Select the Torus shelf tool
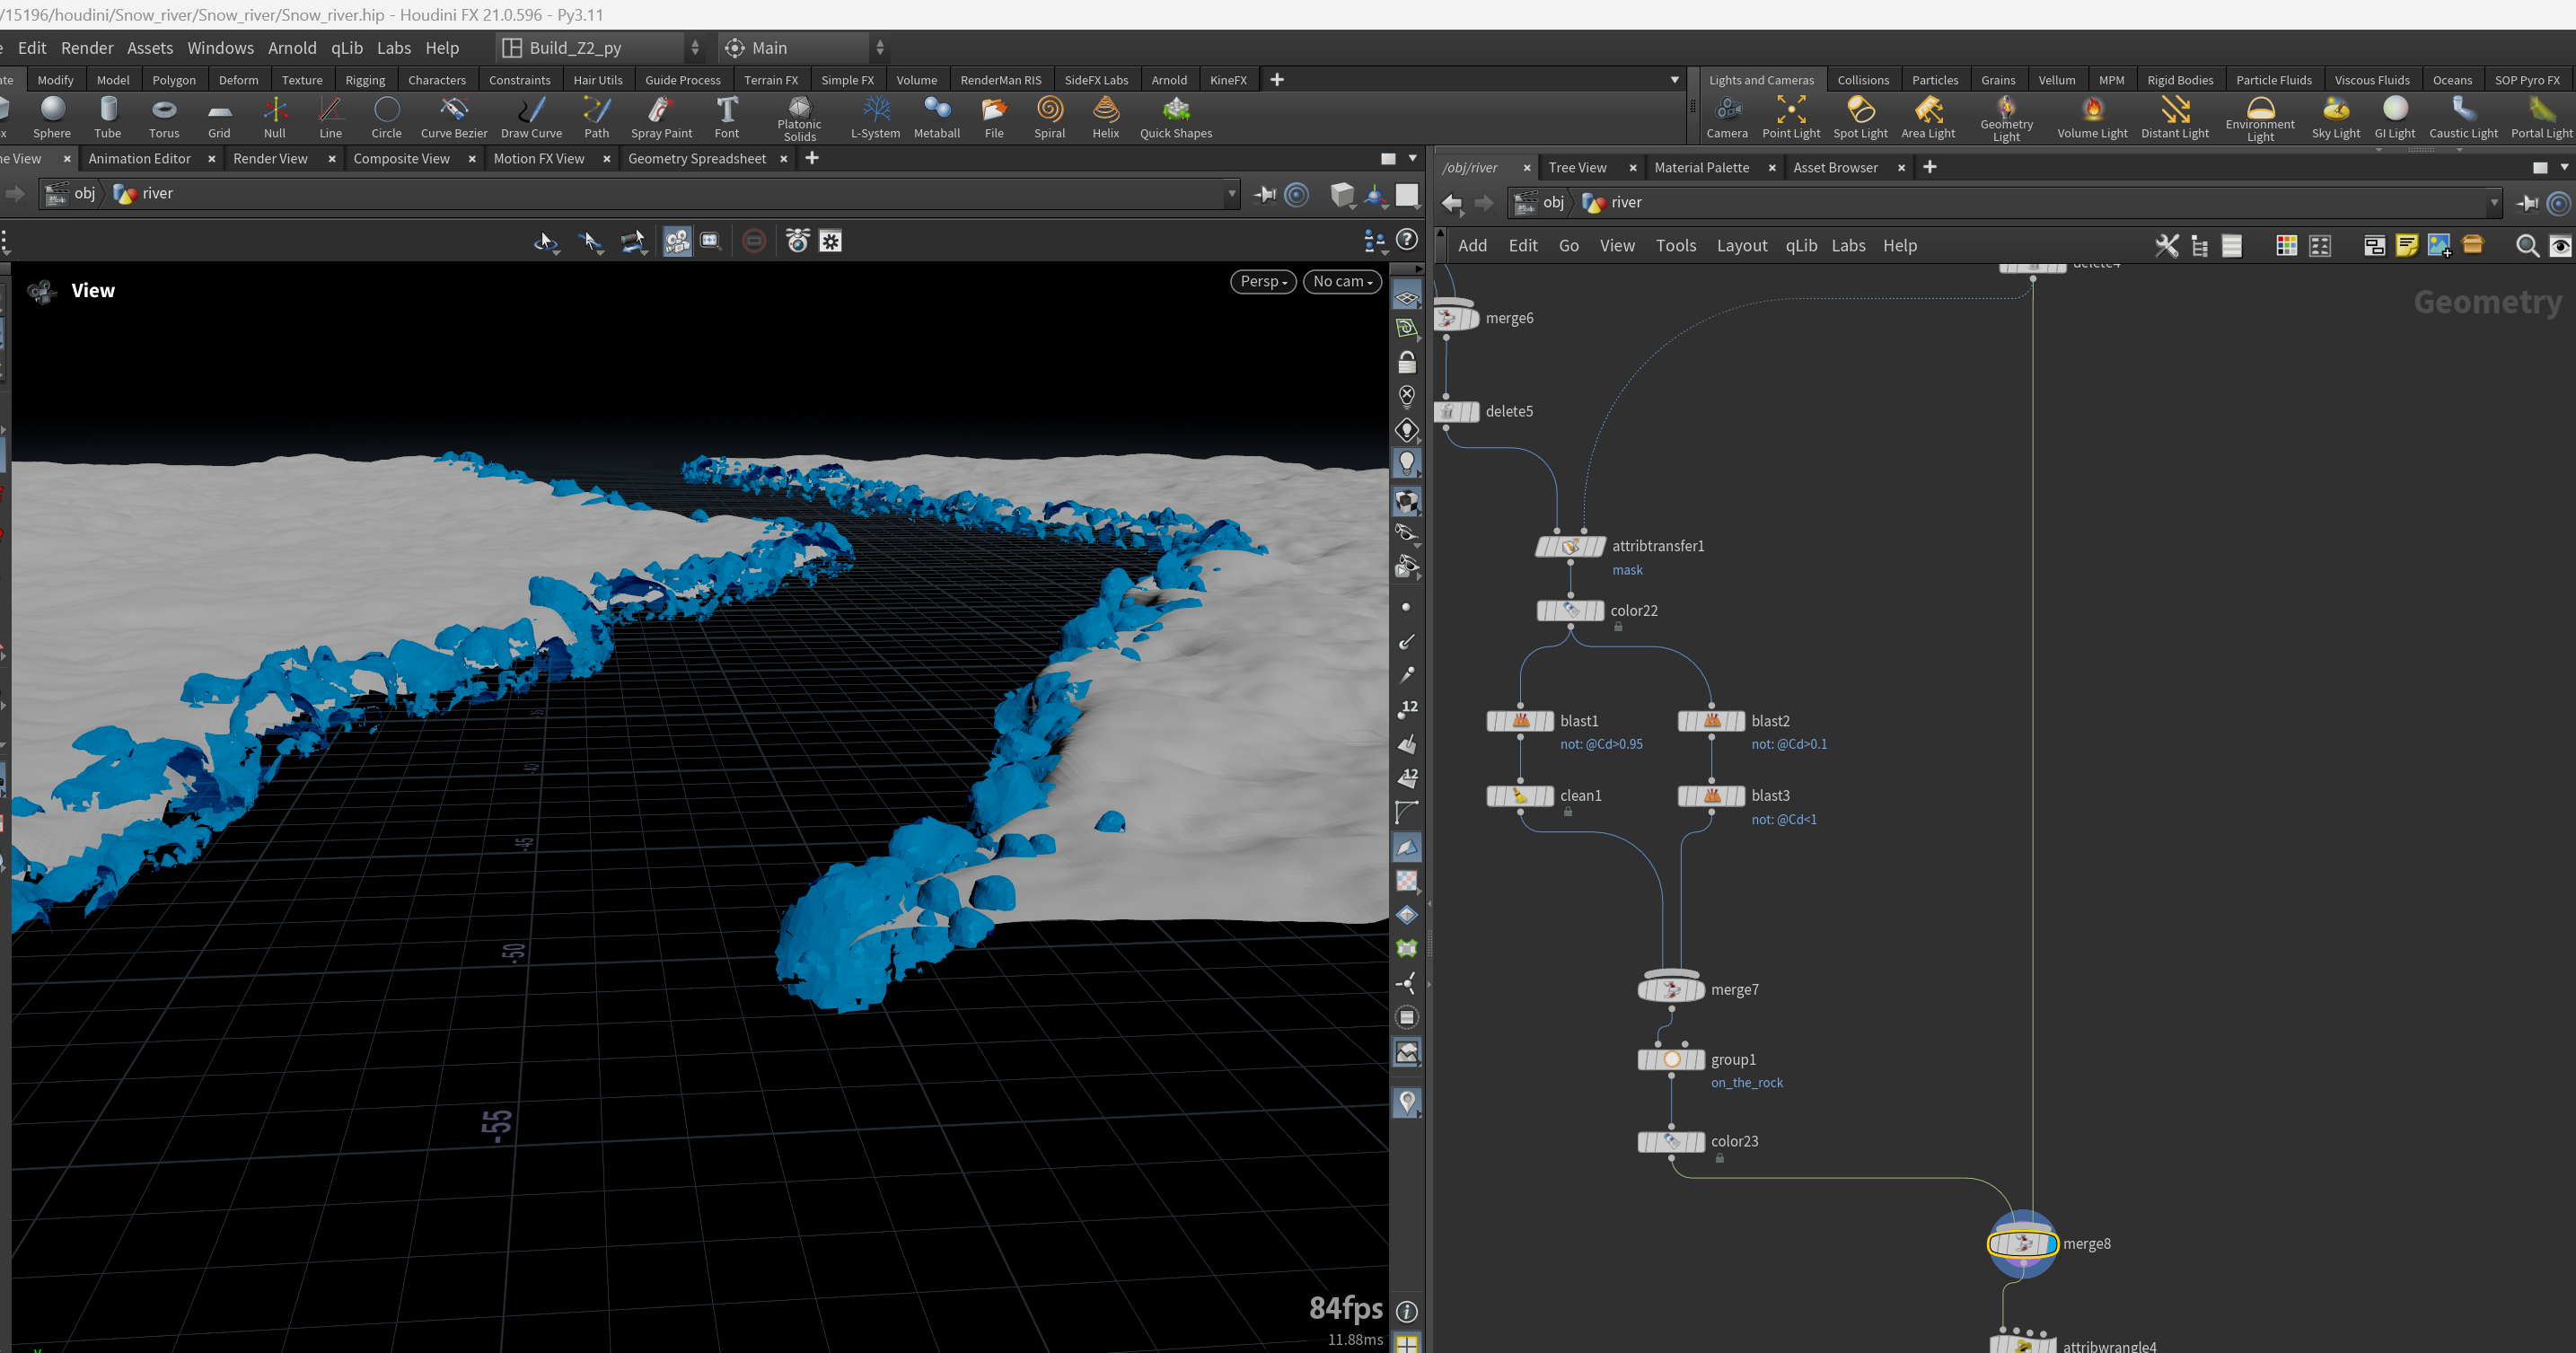The height and width of the screenshot is (1353, 2576). [x=164, y=117]
